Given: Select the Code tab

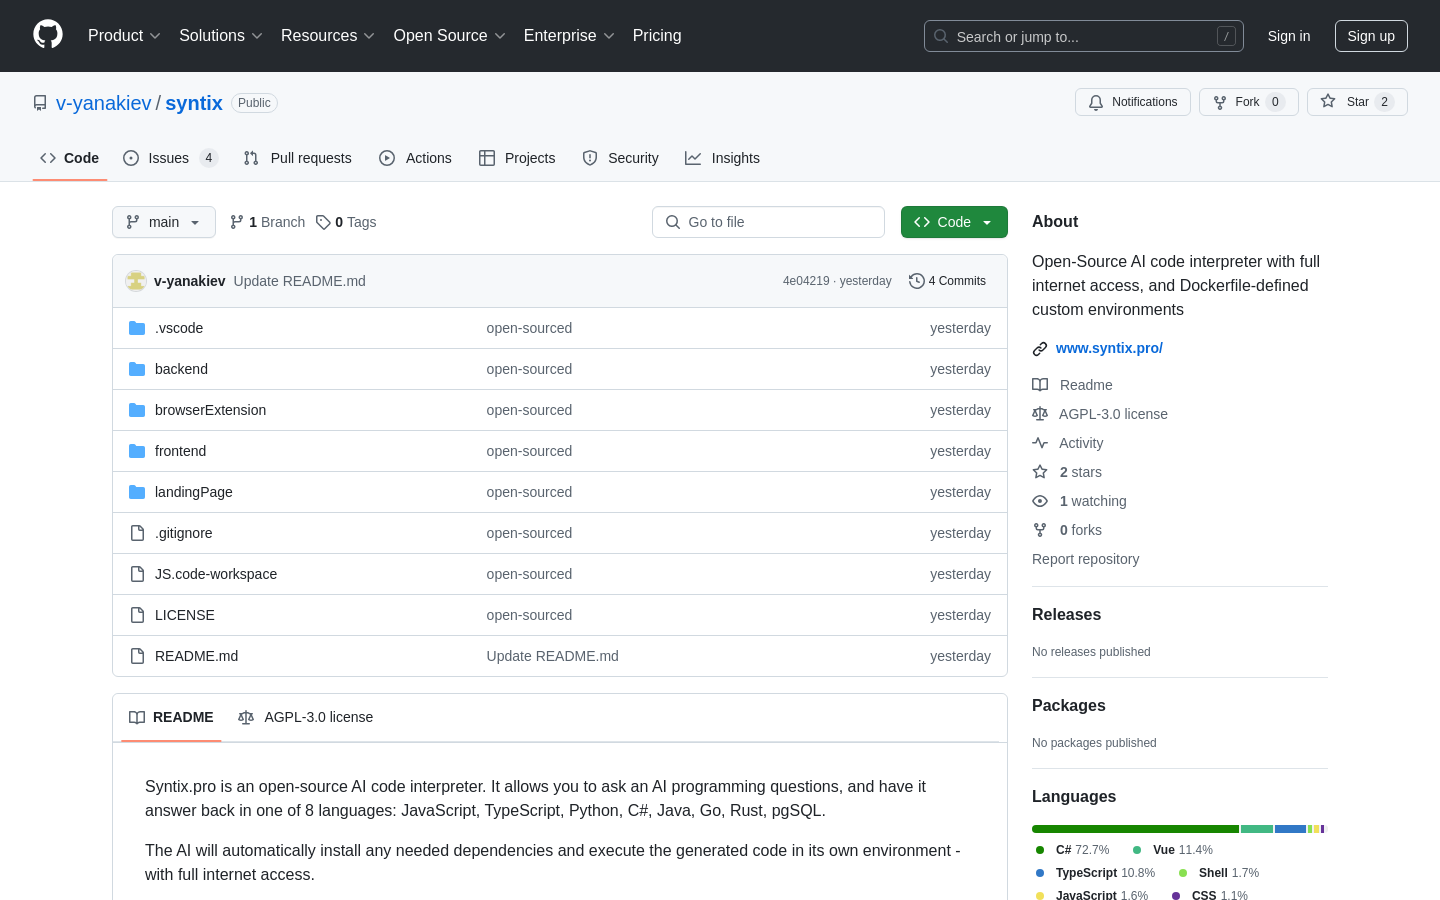Looking at the screenshot, I should click(x=70, y=158).
